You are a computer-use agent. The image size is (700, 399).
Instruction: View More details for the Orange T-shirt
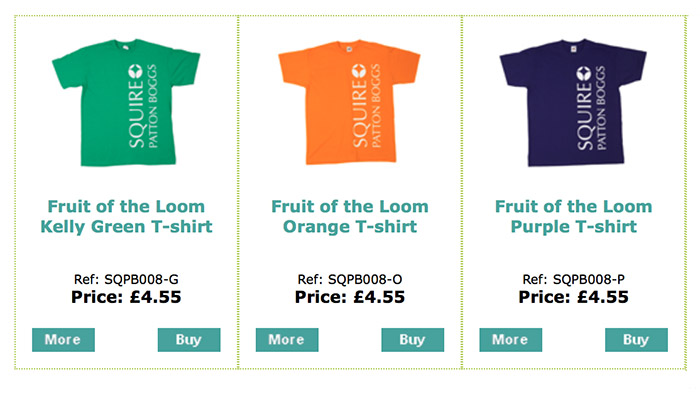pyautogui.click(x=287, y=340)
